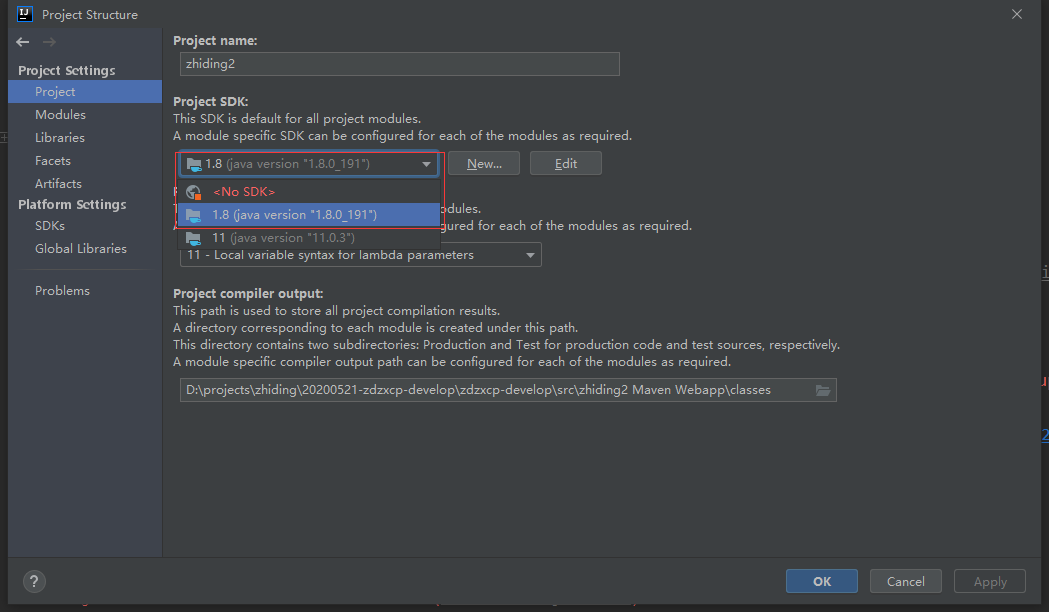
Task: Close the Project Structure dialog
Action: (x=1017, y=14)
